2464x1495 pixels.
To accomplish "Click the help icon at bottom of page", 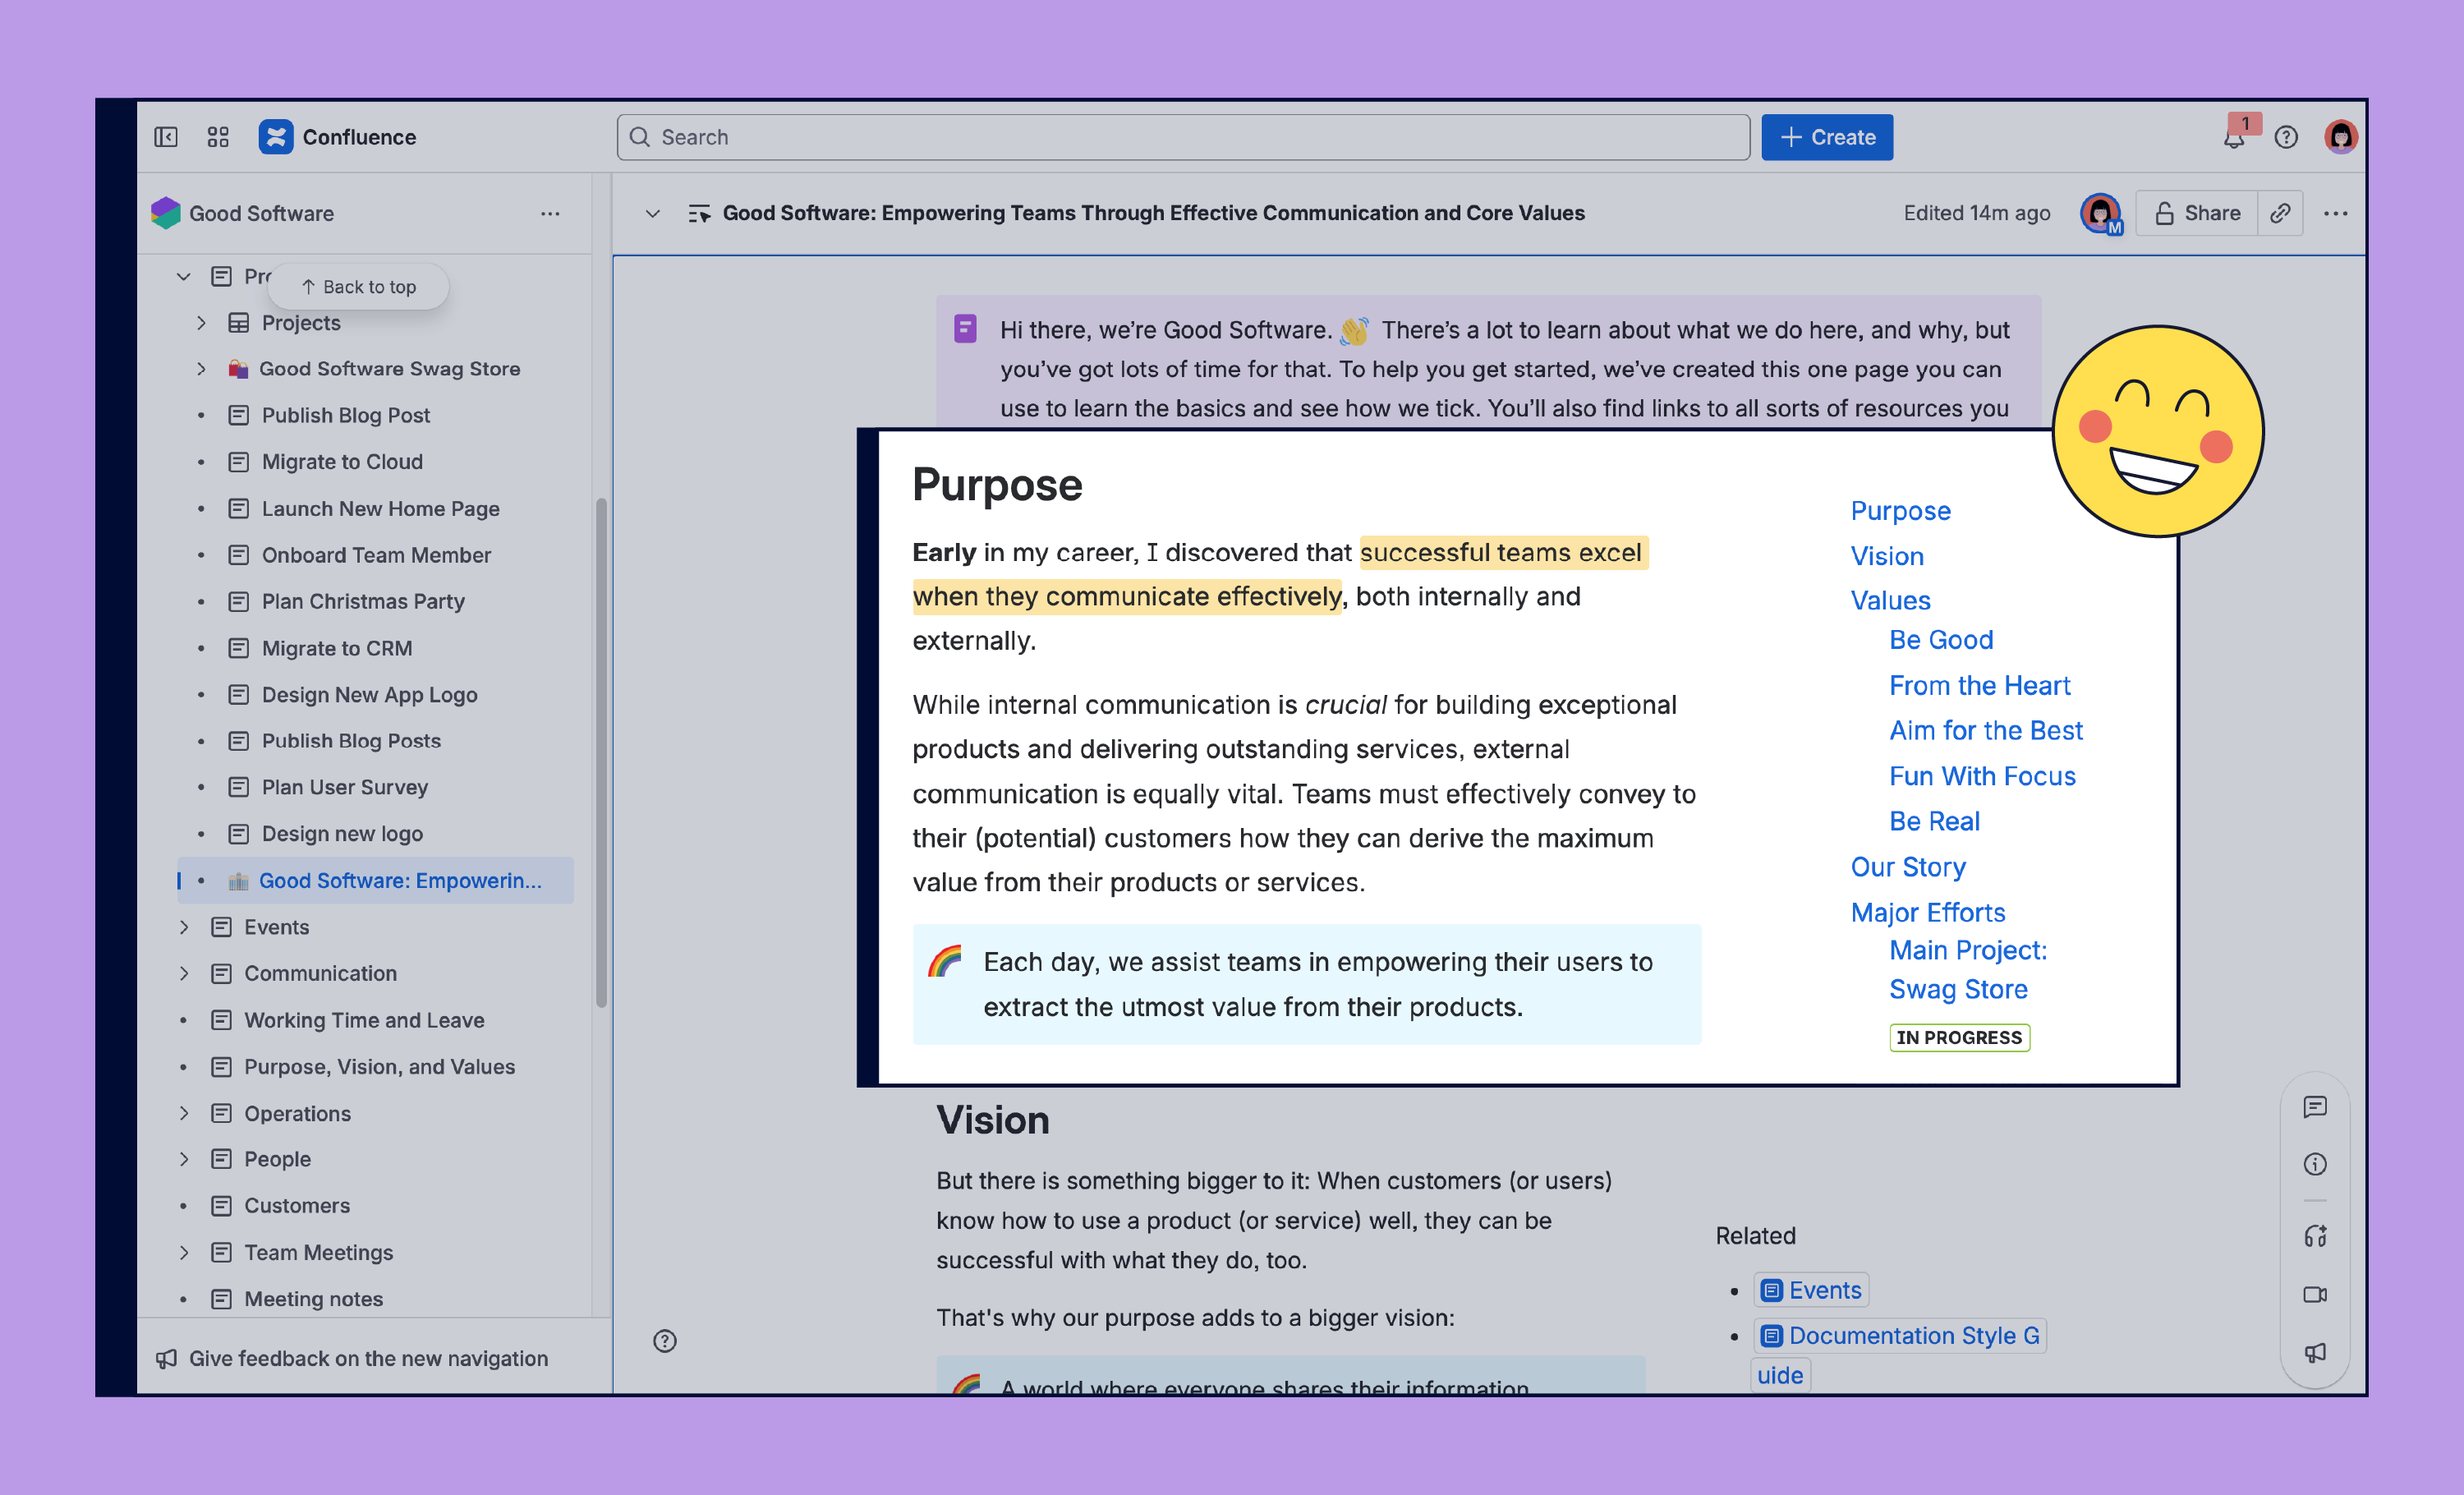I will [665, 1341].
